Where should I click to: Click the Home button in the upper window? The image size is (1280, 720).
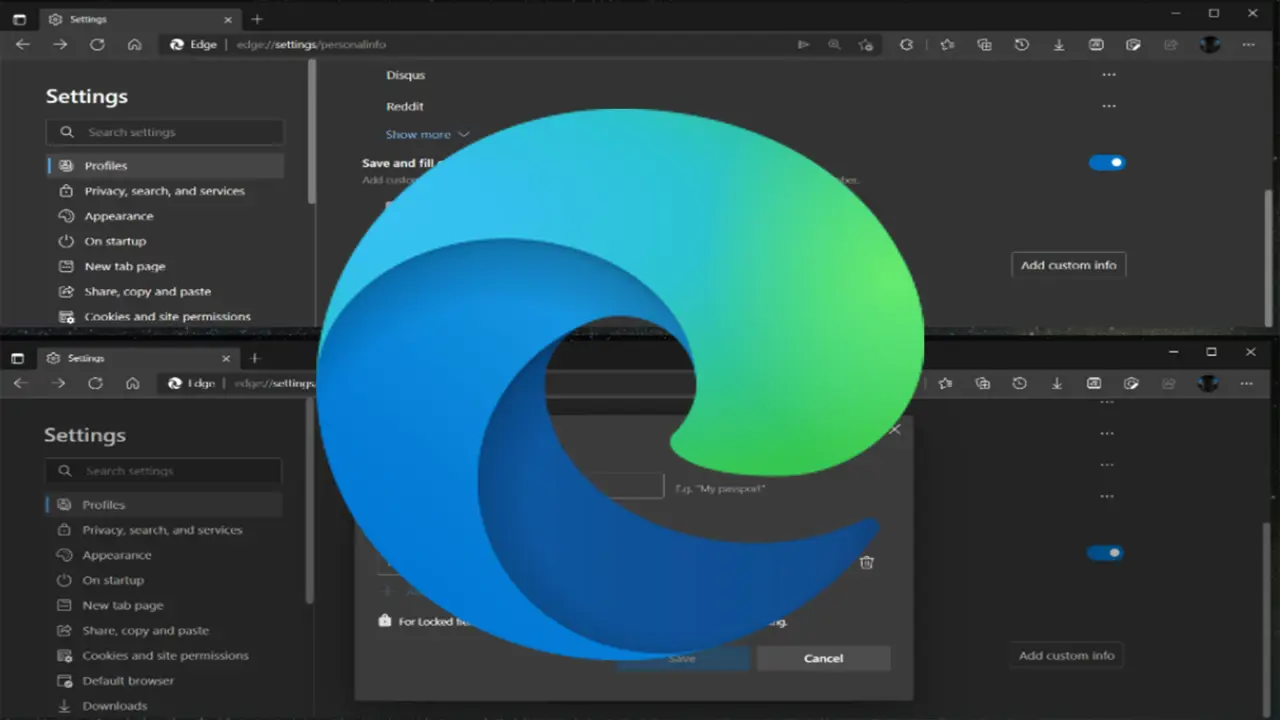click(x=134, y=45)
